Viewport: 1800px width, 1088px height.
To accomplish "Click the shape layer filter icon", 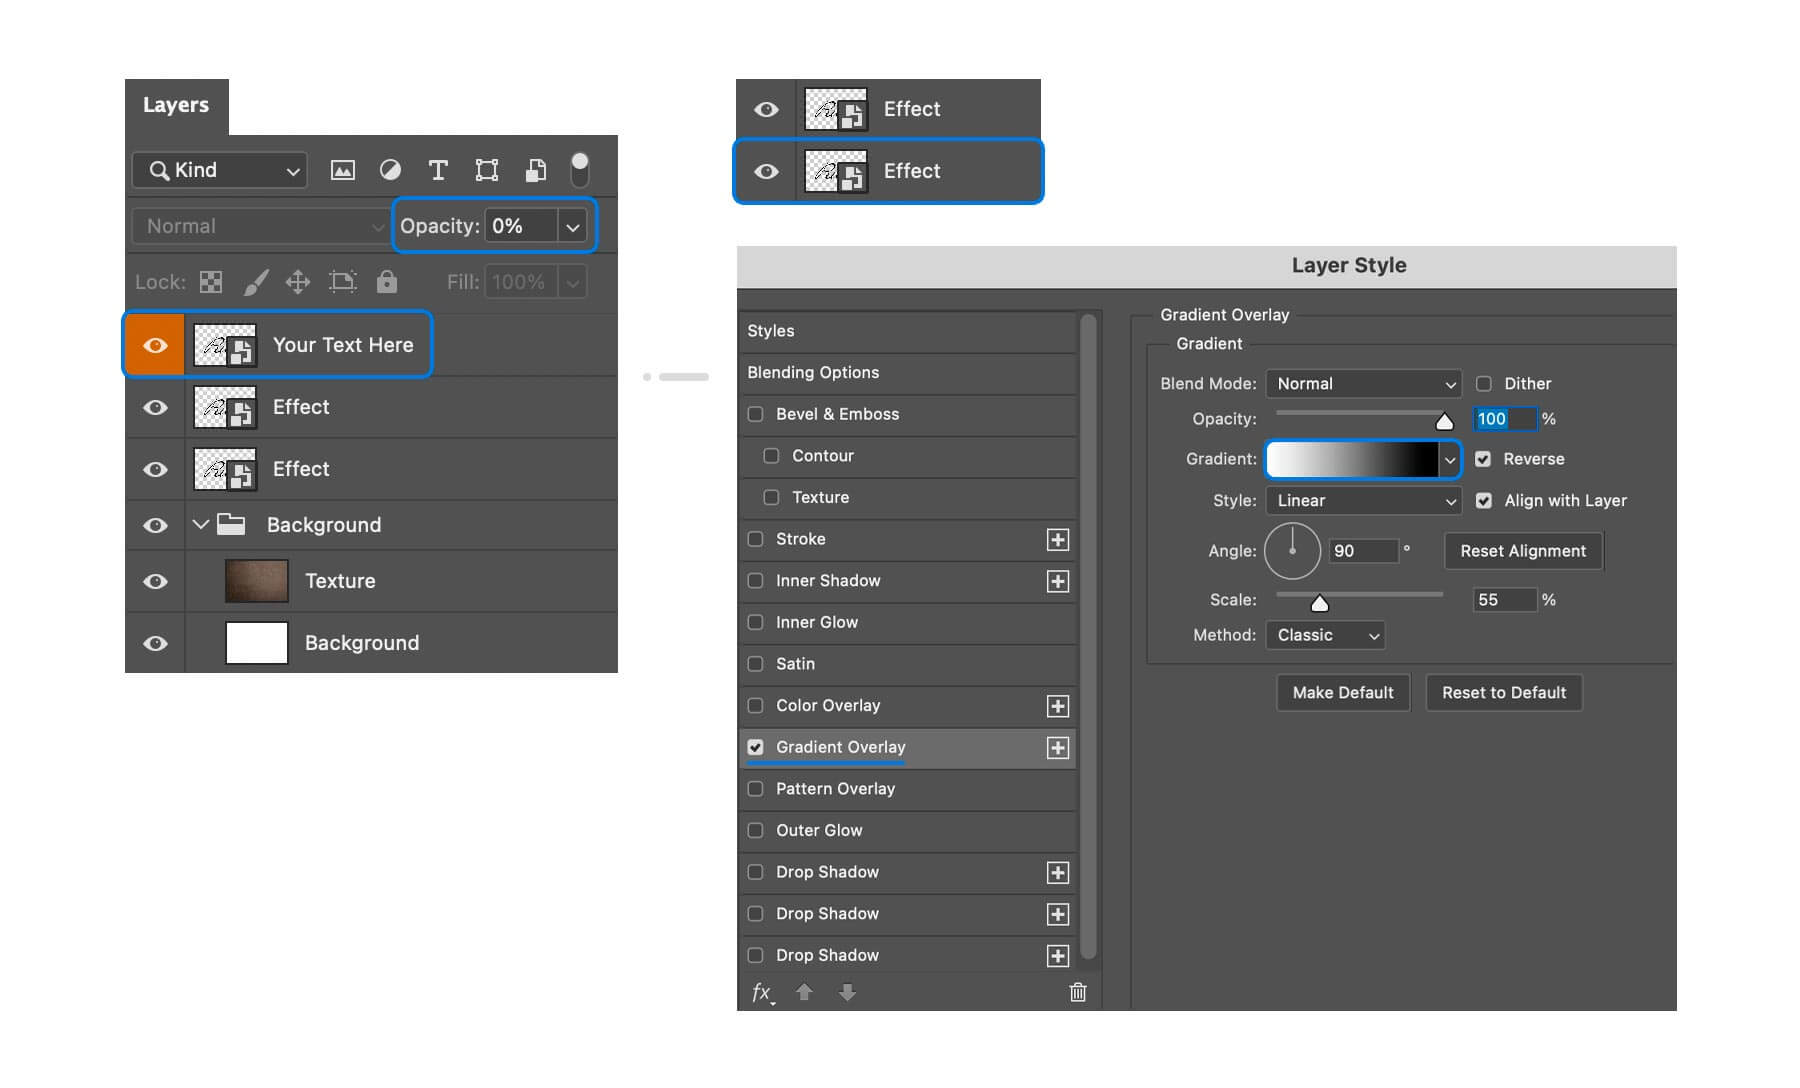I will pos(487,170).
